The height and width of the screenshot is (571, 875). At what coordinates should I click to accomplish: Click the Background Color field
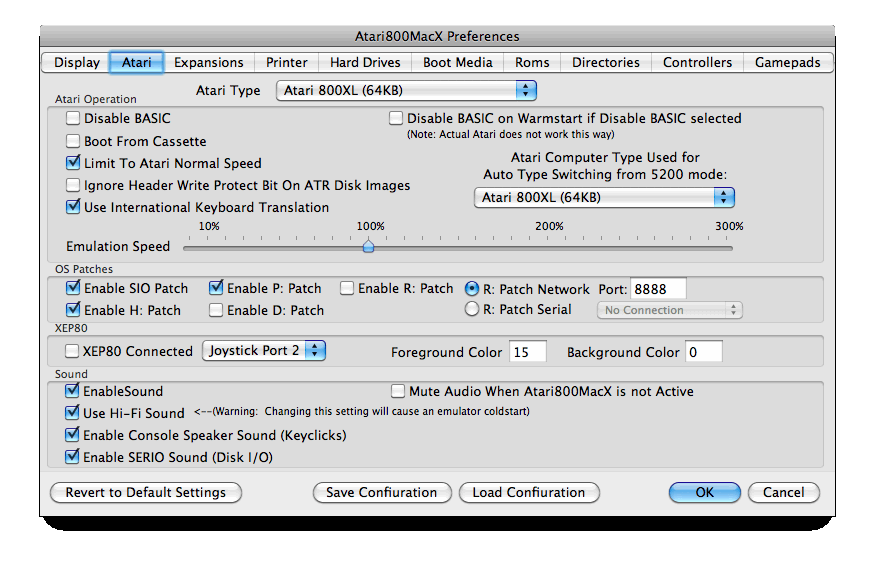[704, 352]
